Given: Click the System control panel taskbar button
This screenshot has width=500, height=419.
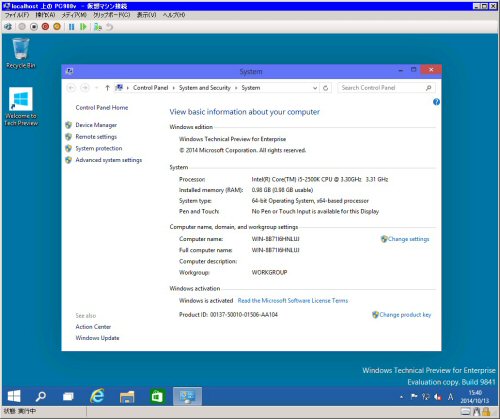Looking at the screenshot, I should tap(187, 396).
